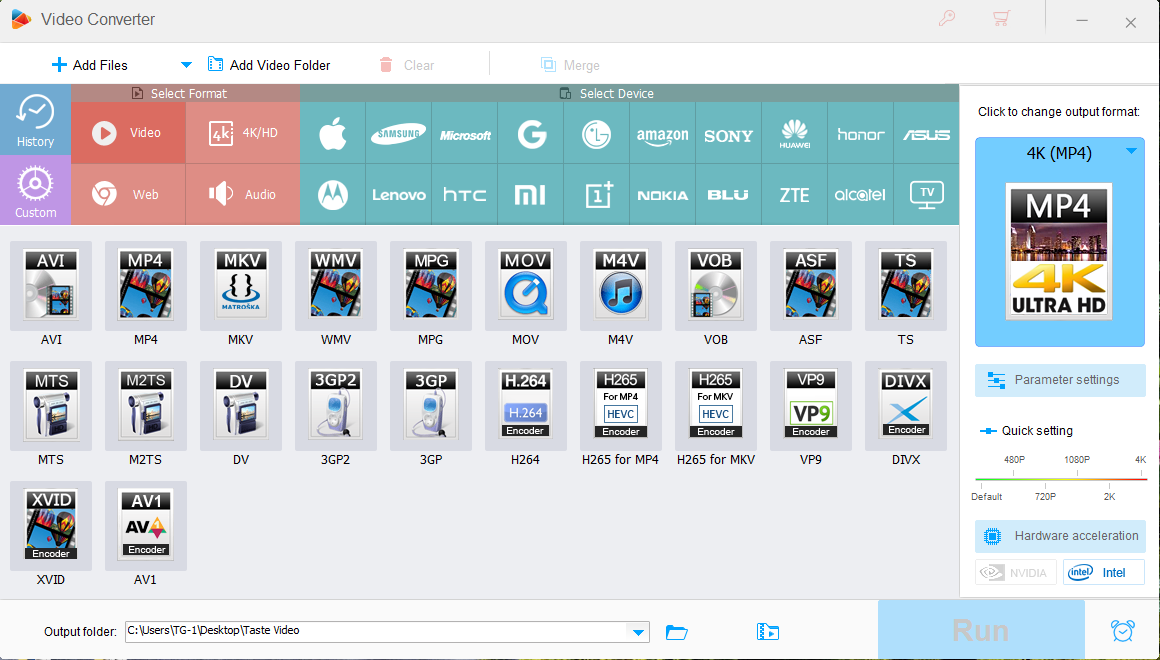Select H265 for MKV encoder

(715, 405)
